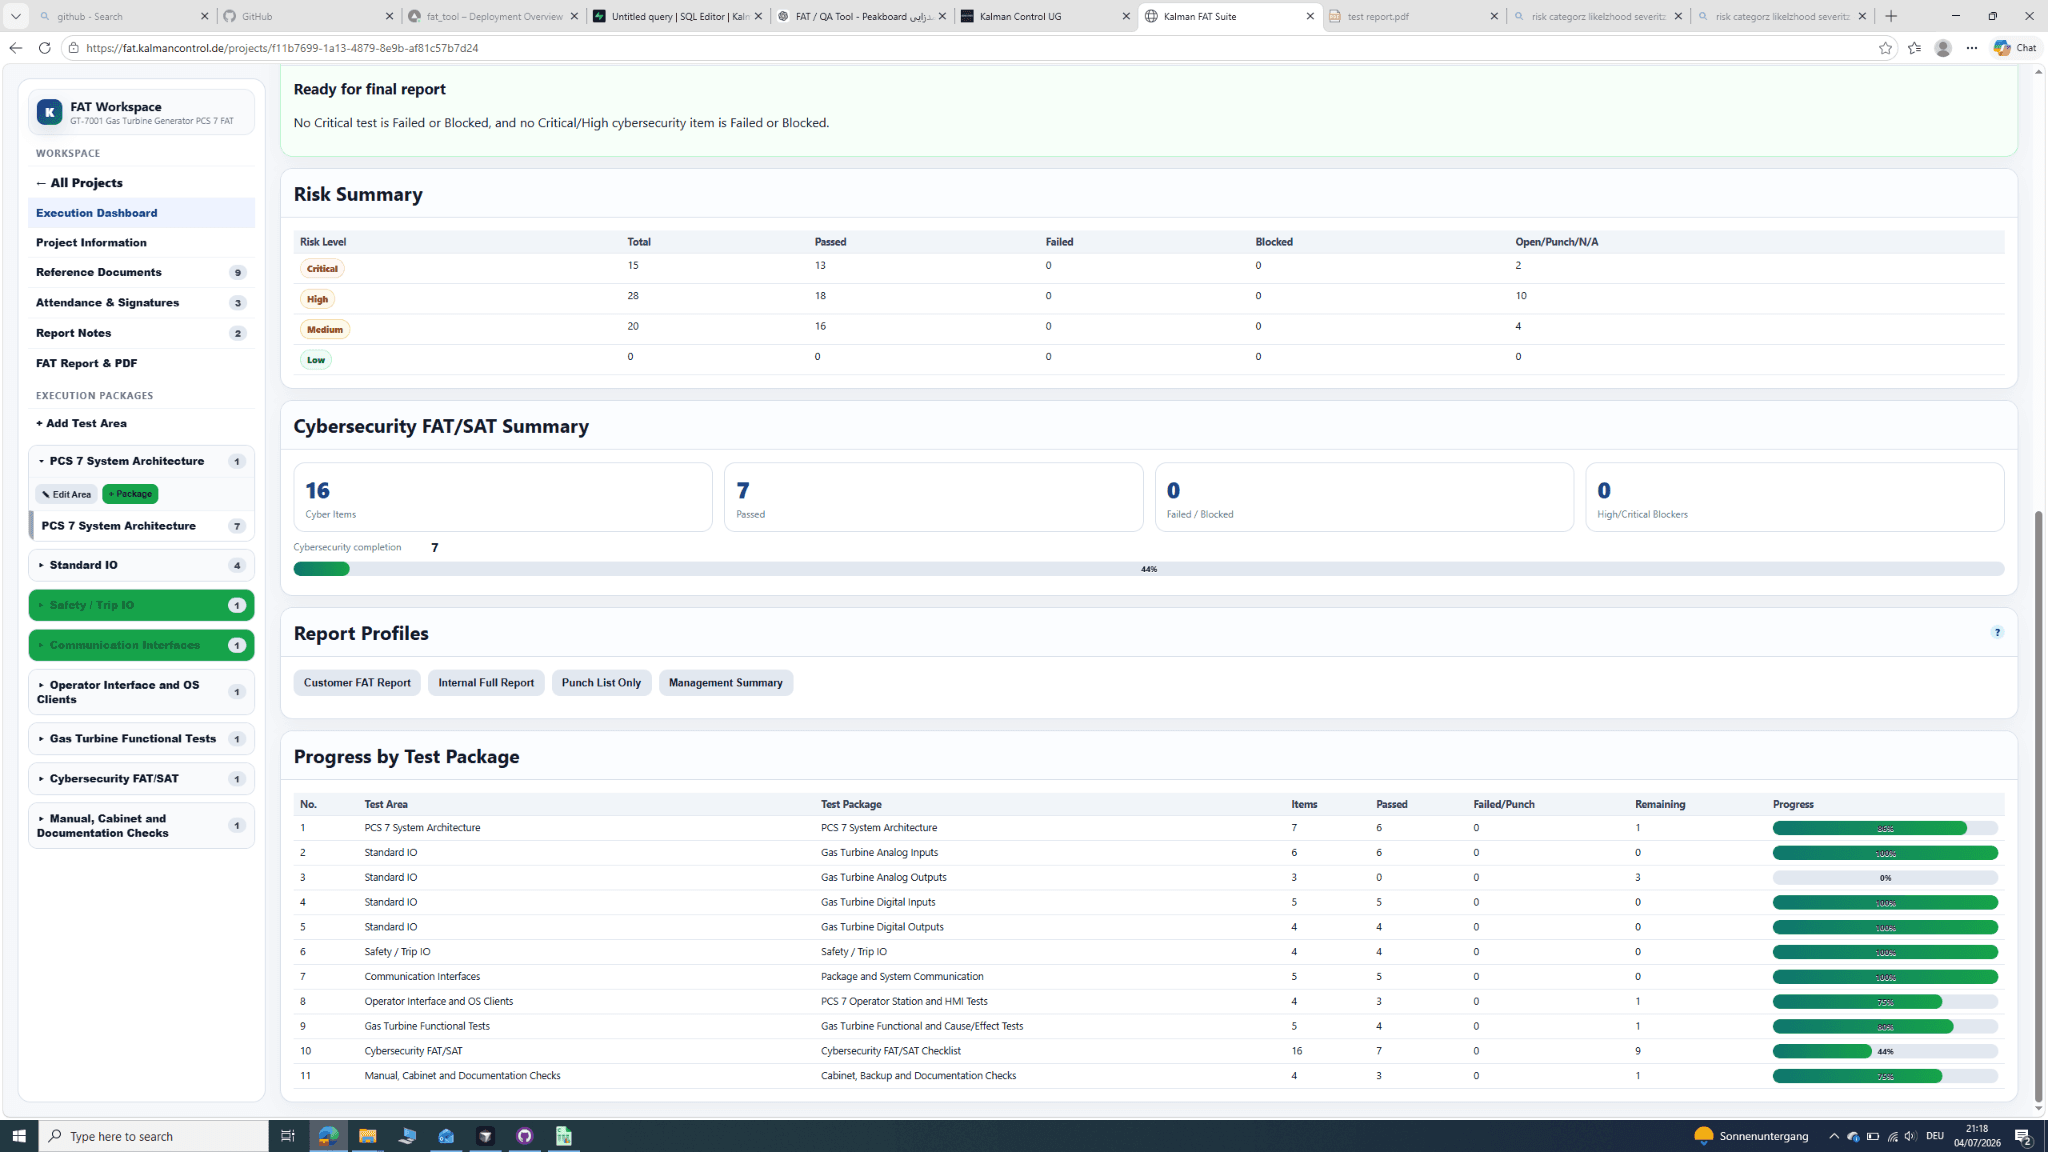Click the Sonnenuntergang weather widget

(x=1750, y=1136)
